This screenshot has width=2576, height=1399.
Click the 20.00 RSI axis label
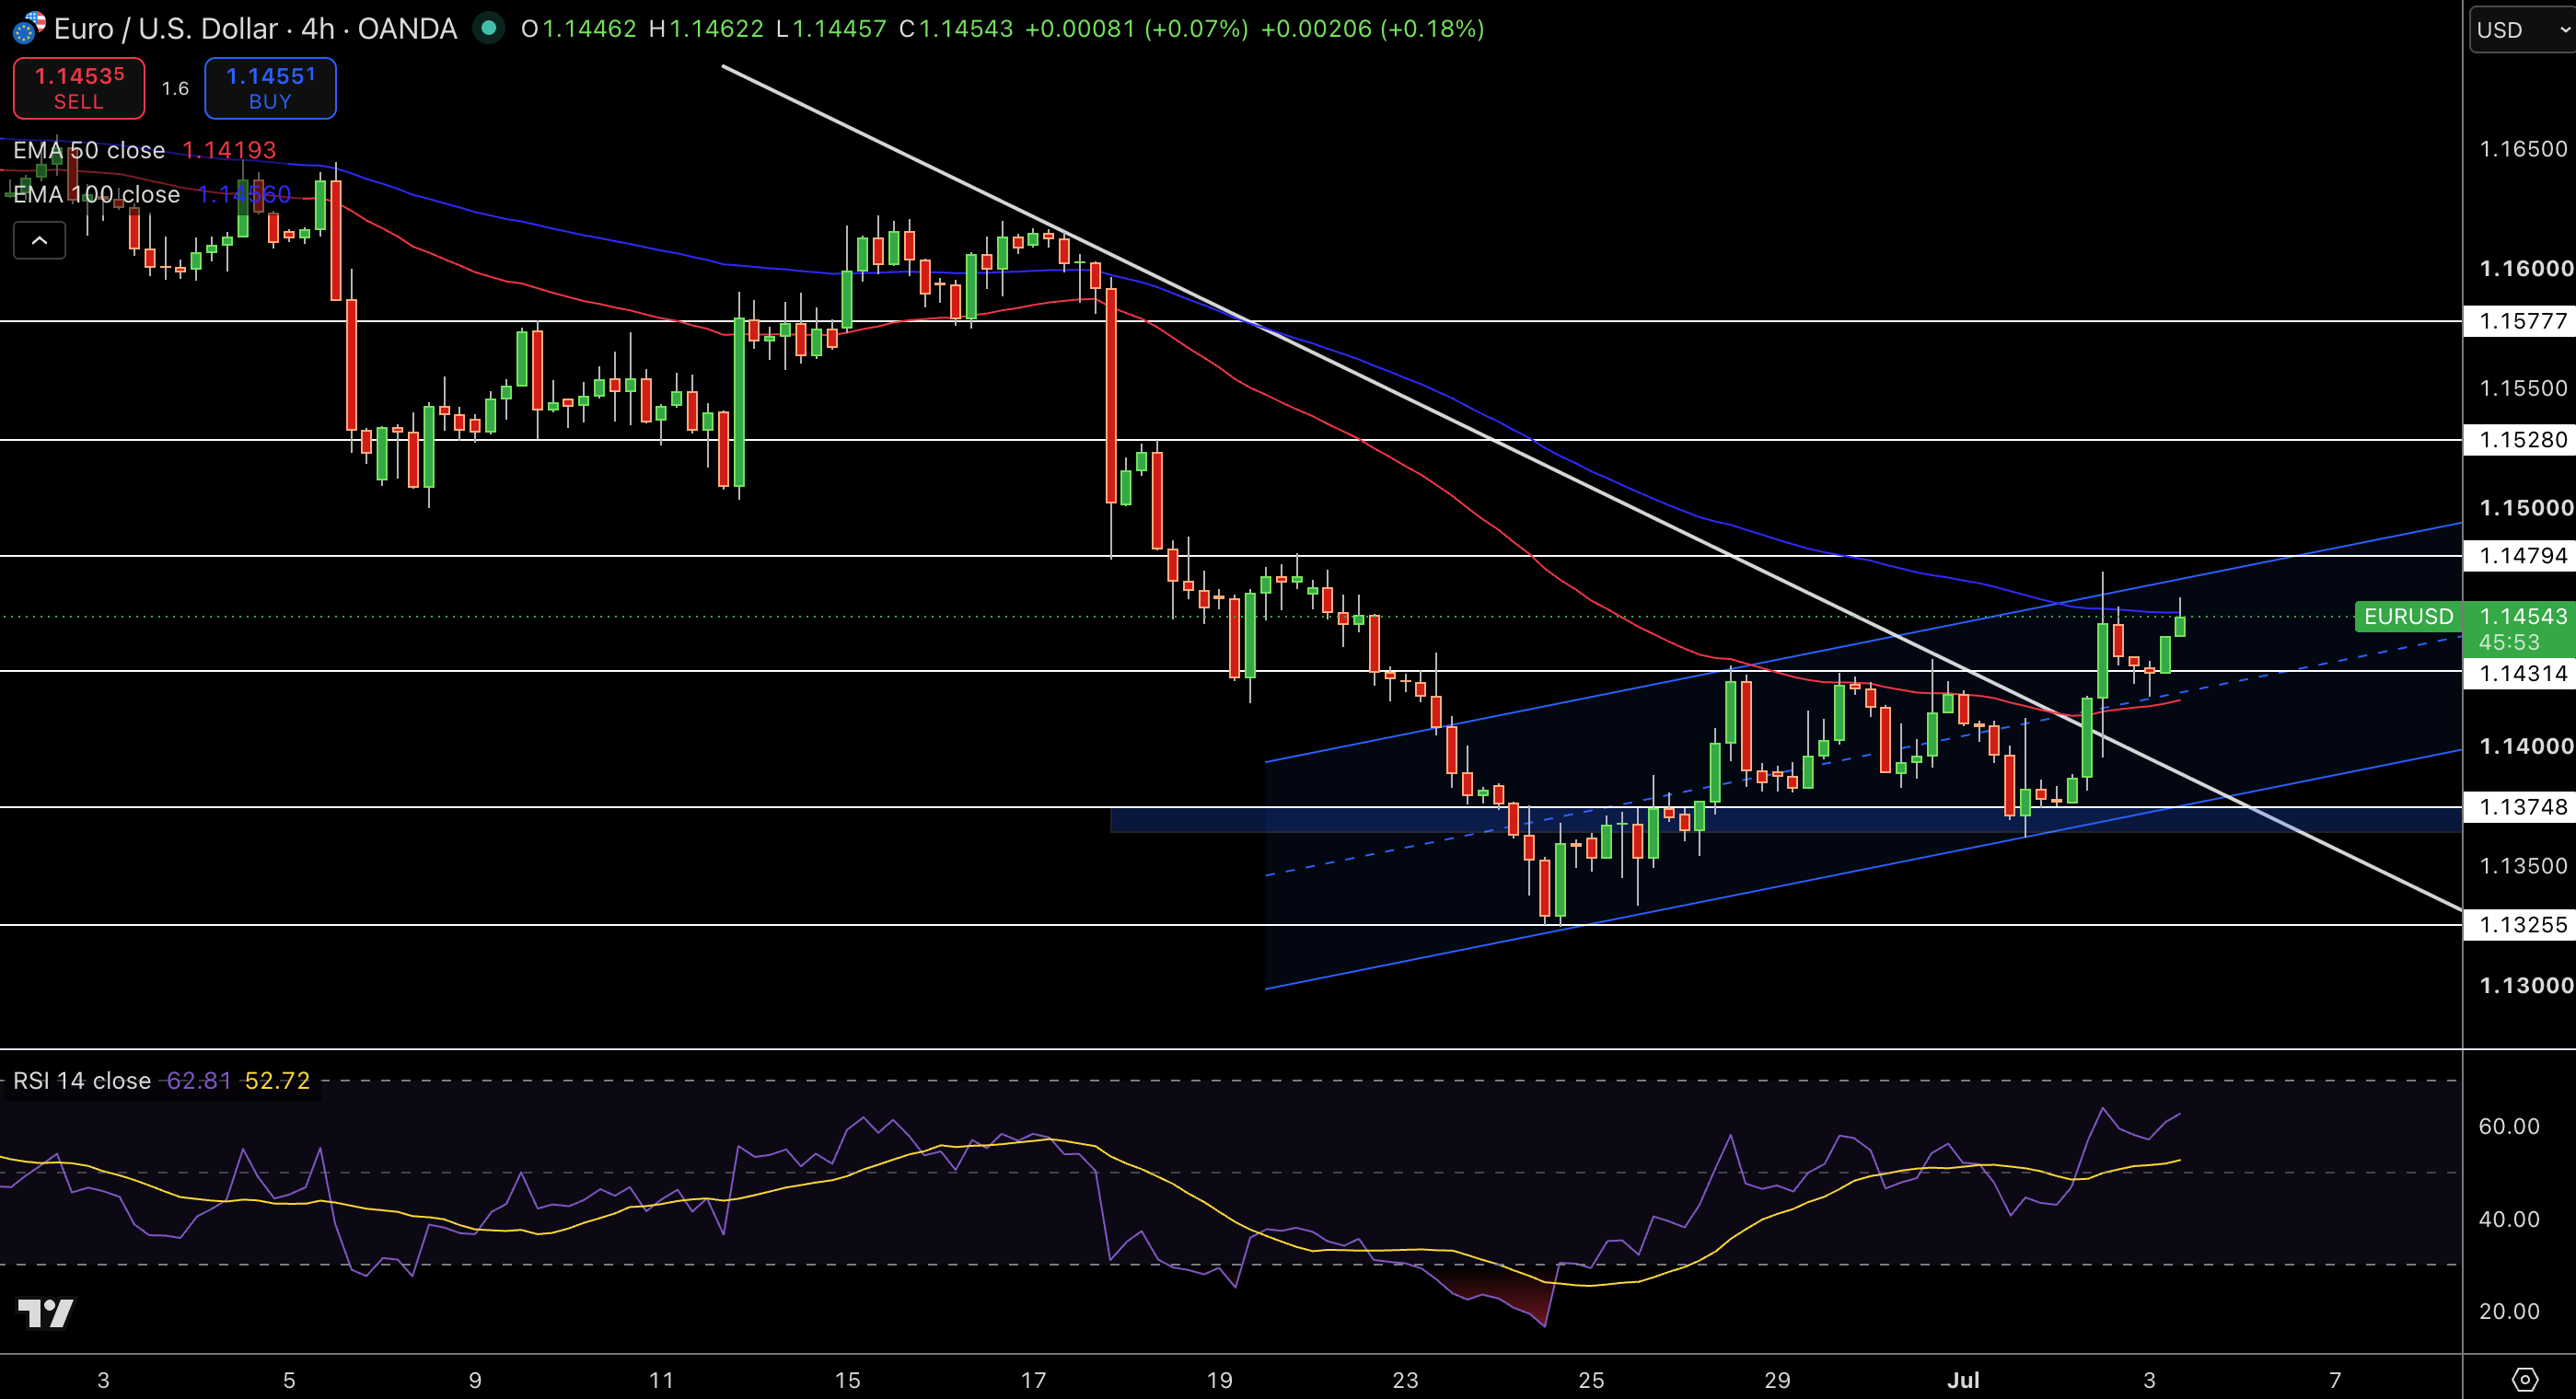(2509, 1311)
